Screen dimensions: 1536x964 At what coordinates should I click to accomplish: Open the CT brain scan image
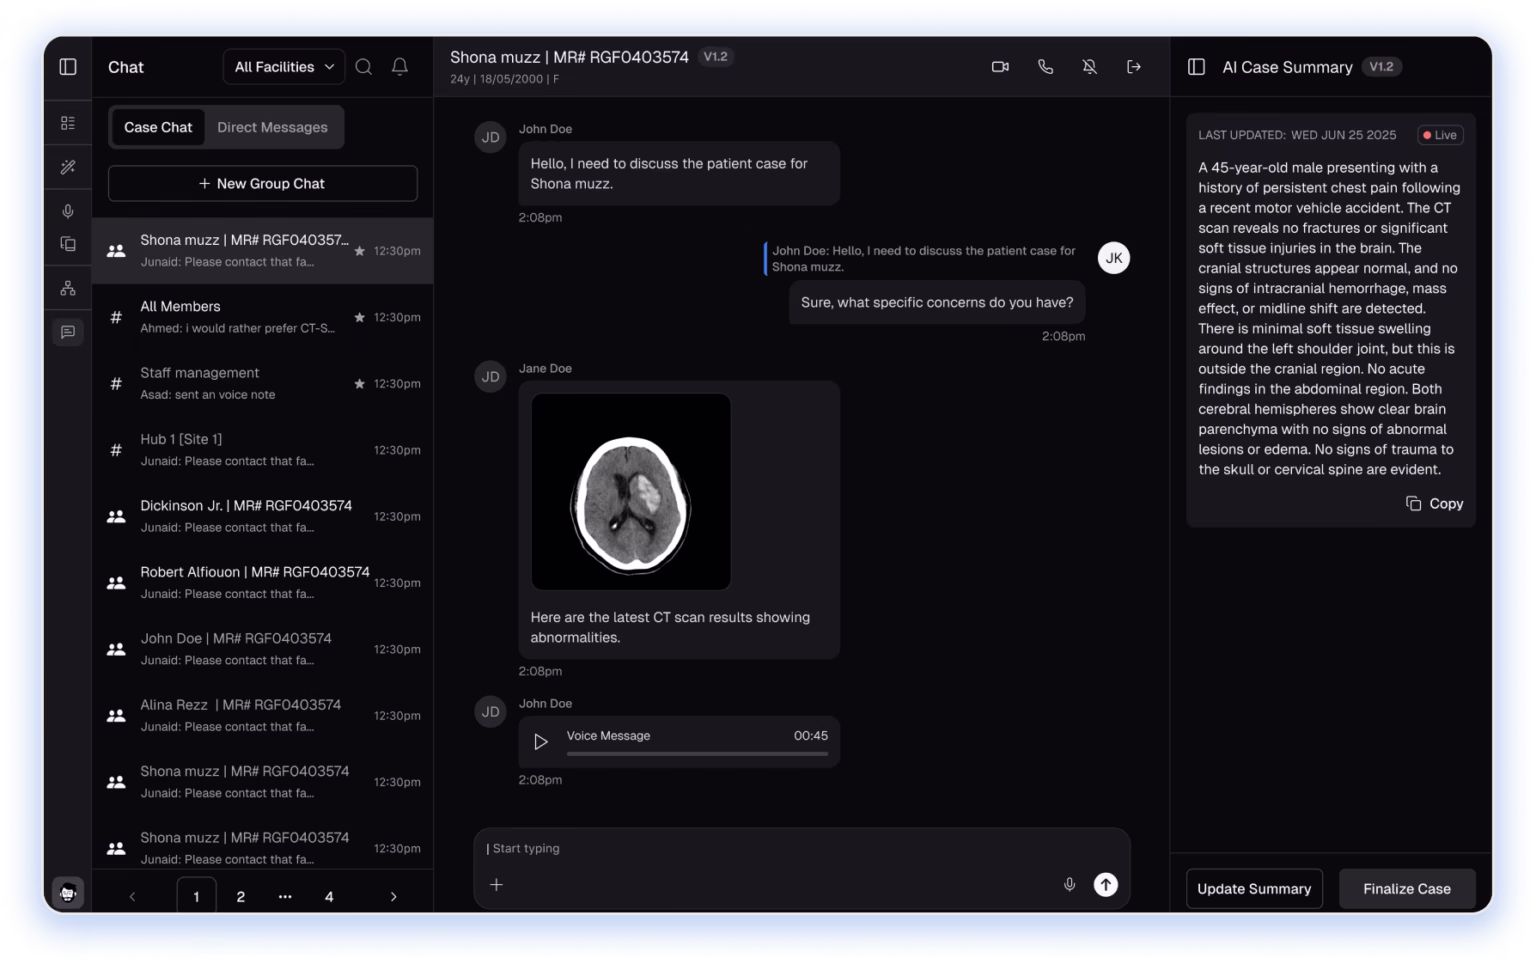630,492
